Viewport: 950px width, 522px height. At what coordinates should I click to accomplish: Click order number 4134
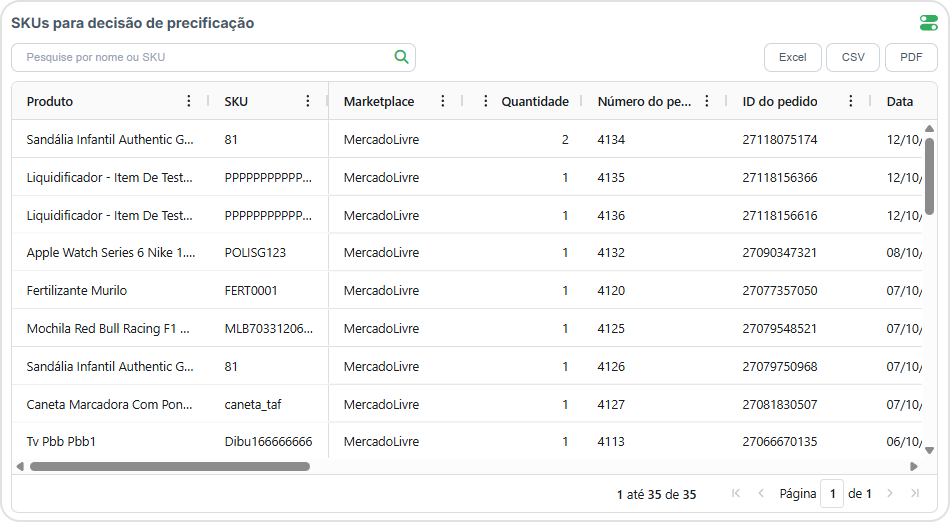click(x=611, y=139)
